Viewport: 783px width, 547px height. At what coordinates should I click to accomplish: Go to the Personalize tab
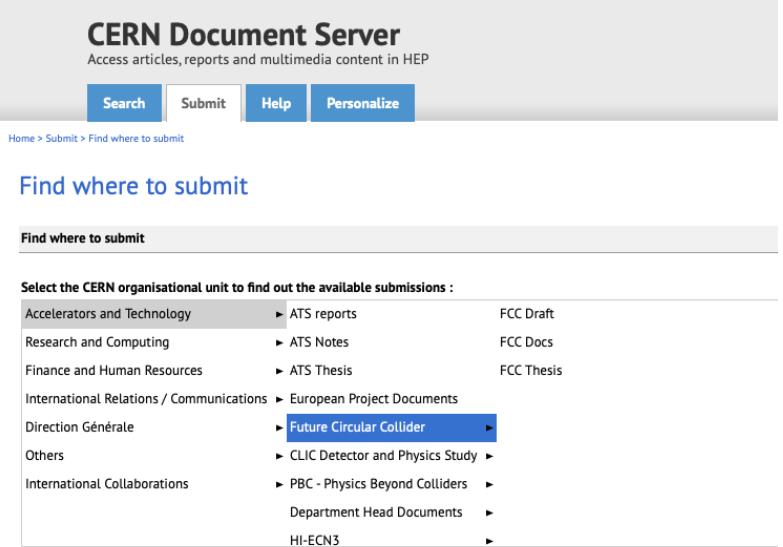coord(362,103)
